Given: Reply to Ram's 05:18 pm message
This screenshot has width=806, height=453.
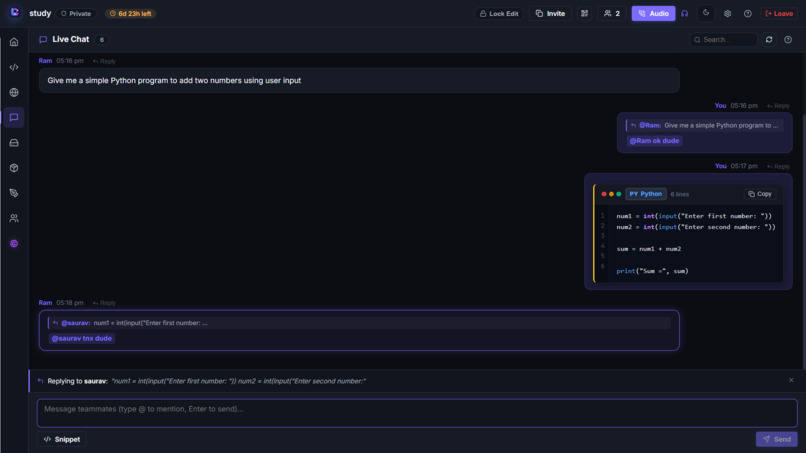Looking at the screenshot, I should [104, 303].
